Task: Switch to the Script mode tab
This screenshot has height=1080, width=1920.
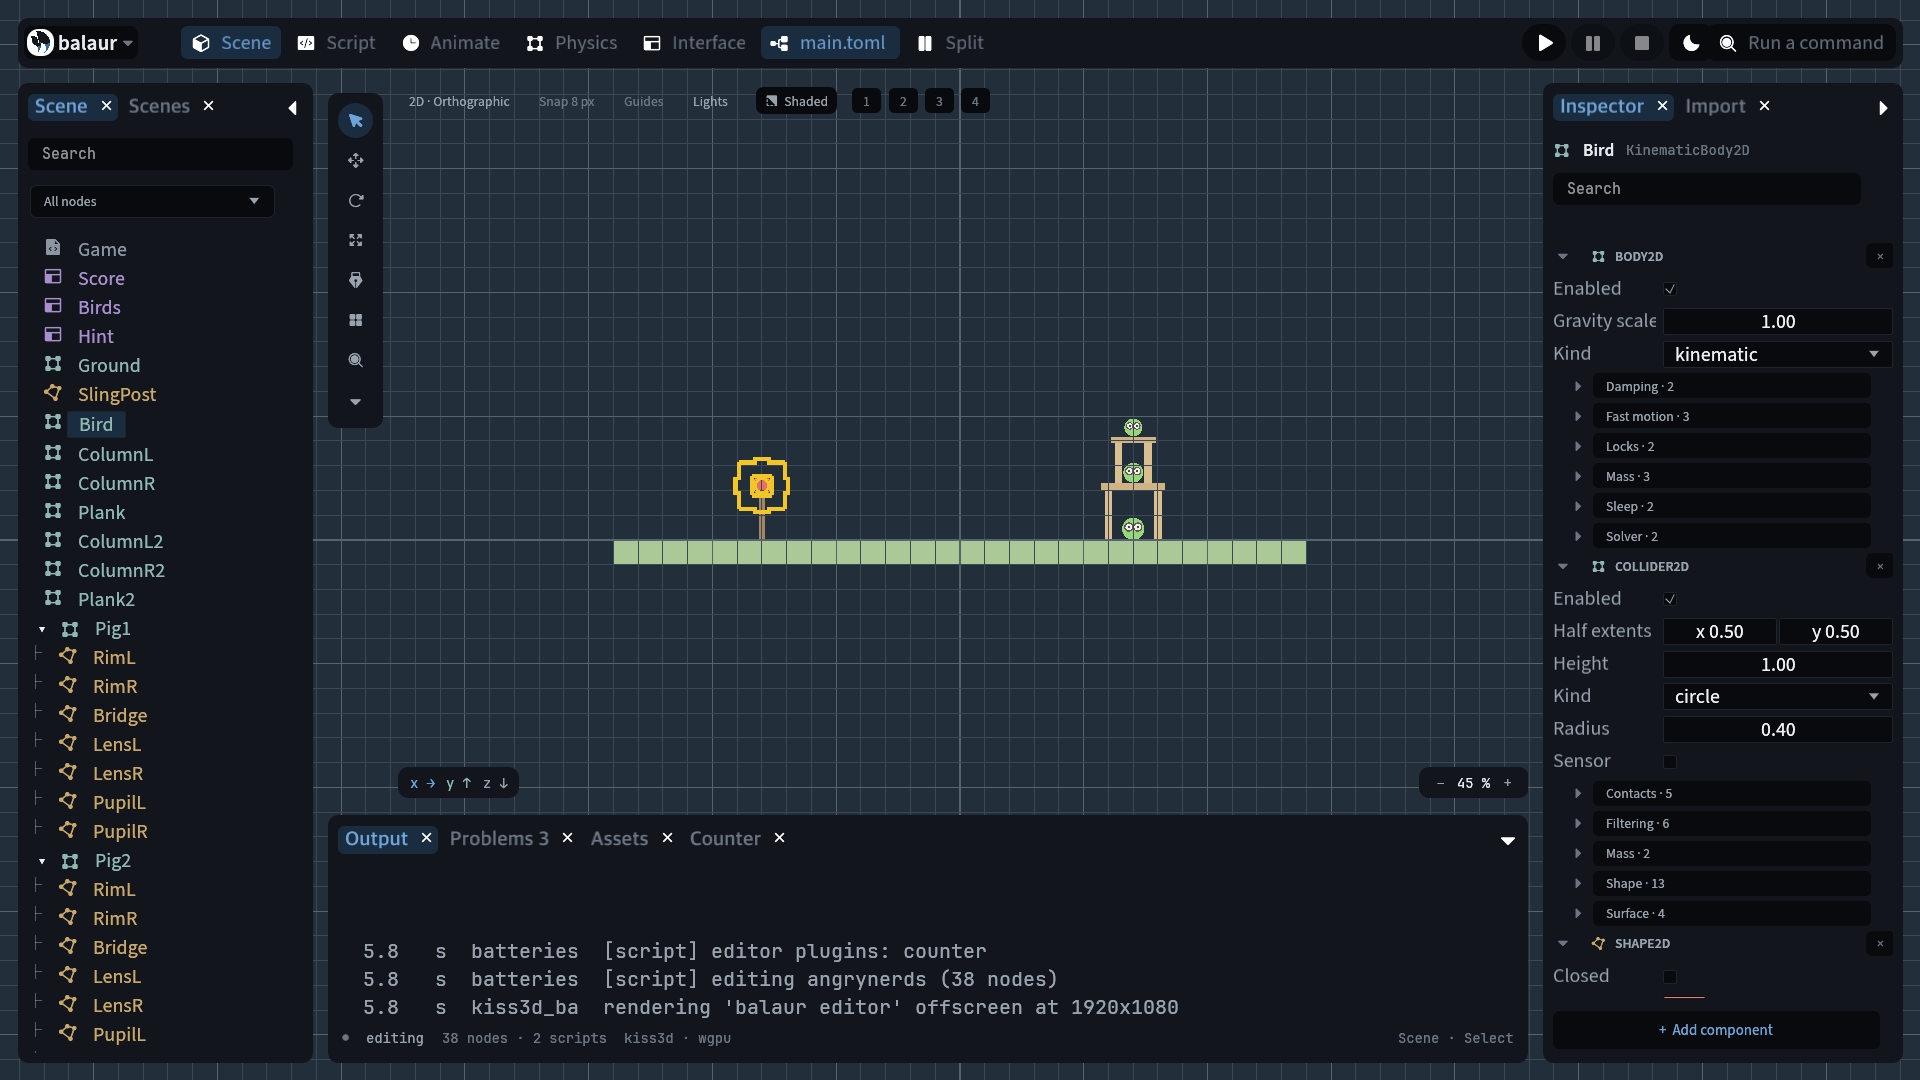Action: tap(337, 43)
